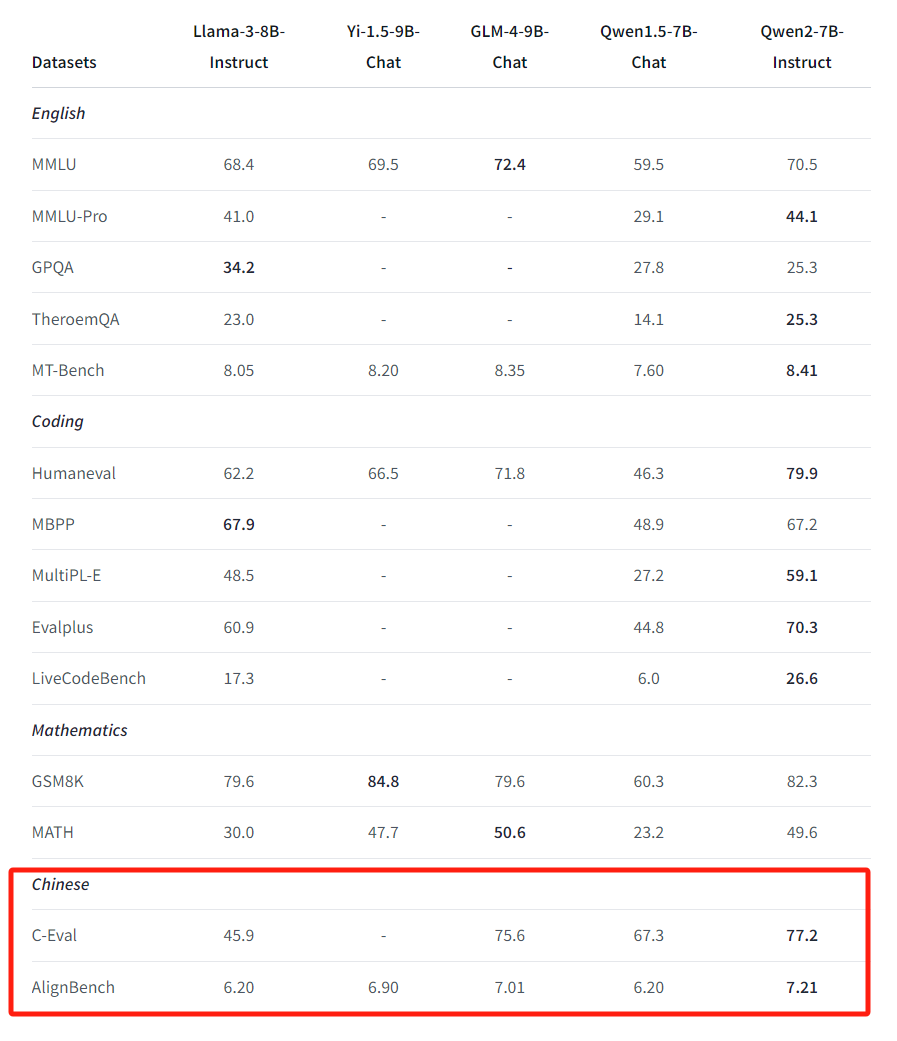Click the Datasets column header
The width and height of the screenshot is (897, 1041).
64,62
